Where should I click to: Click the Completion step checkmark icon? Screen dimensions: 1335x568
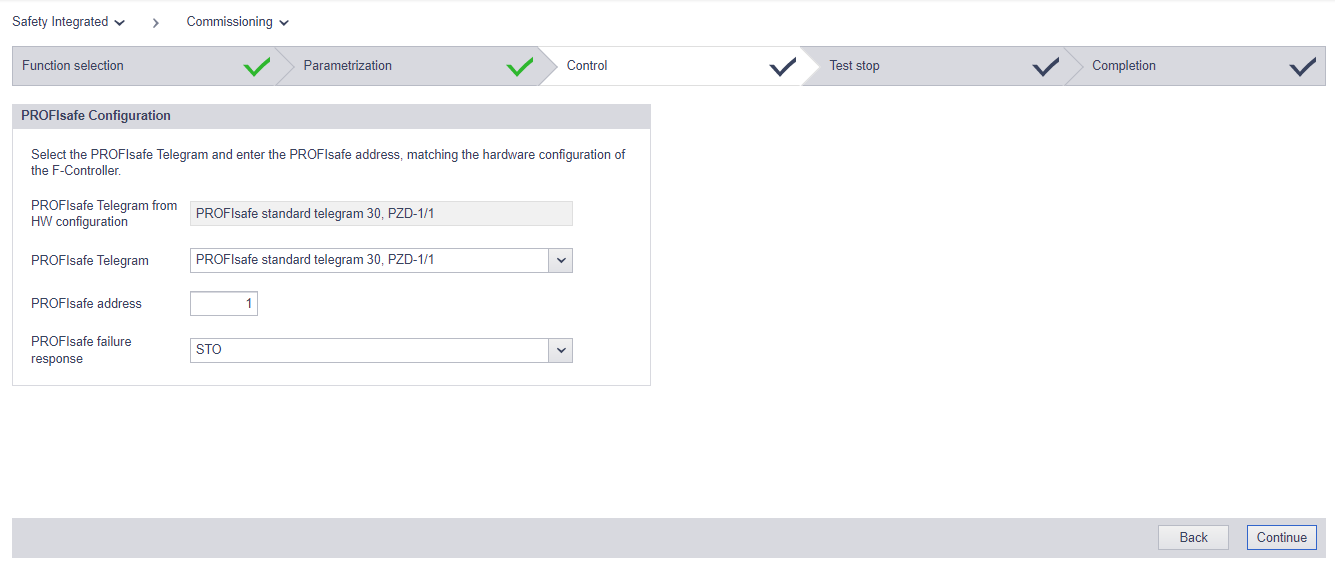(1302, 67)
